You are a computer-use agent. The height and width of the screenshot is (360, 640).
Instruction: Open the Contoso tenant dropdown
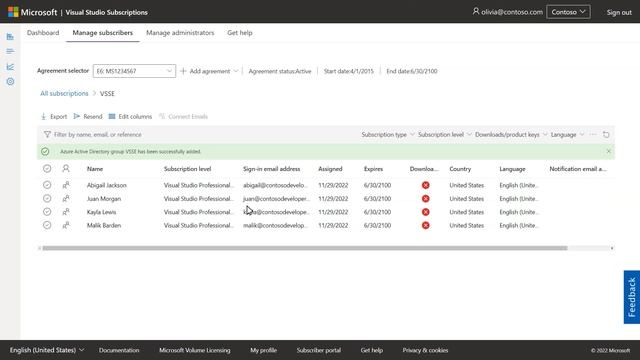(x=568, y=12)
